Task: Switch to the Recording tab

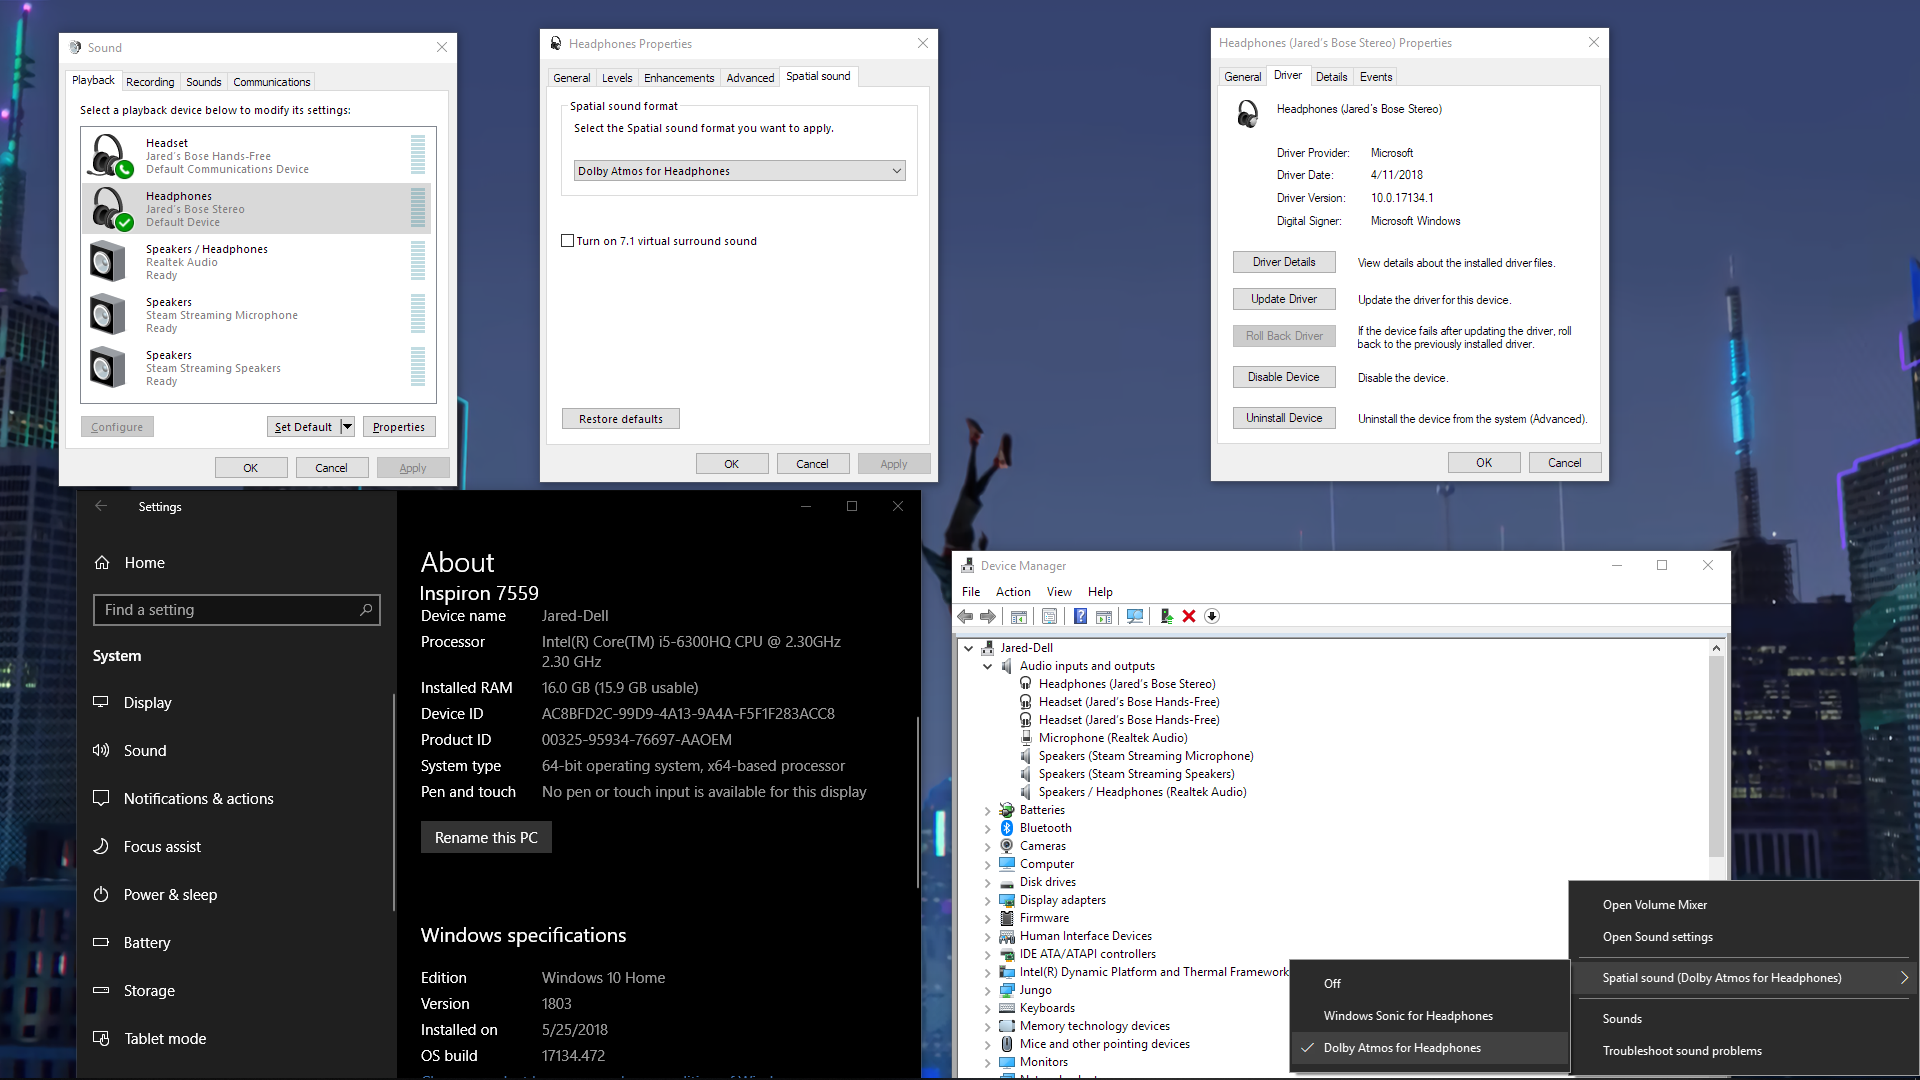Action: [x=150, y=82]
